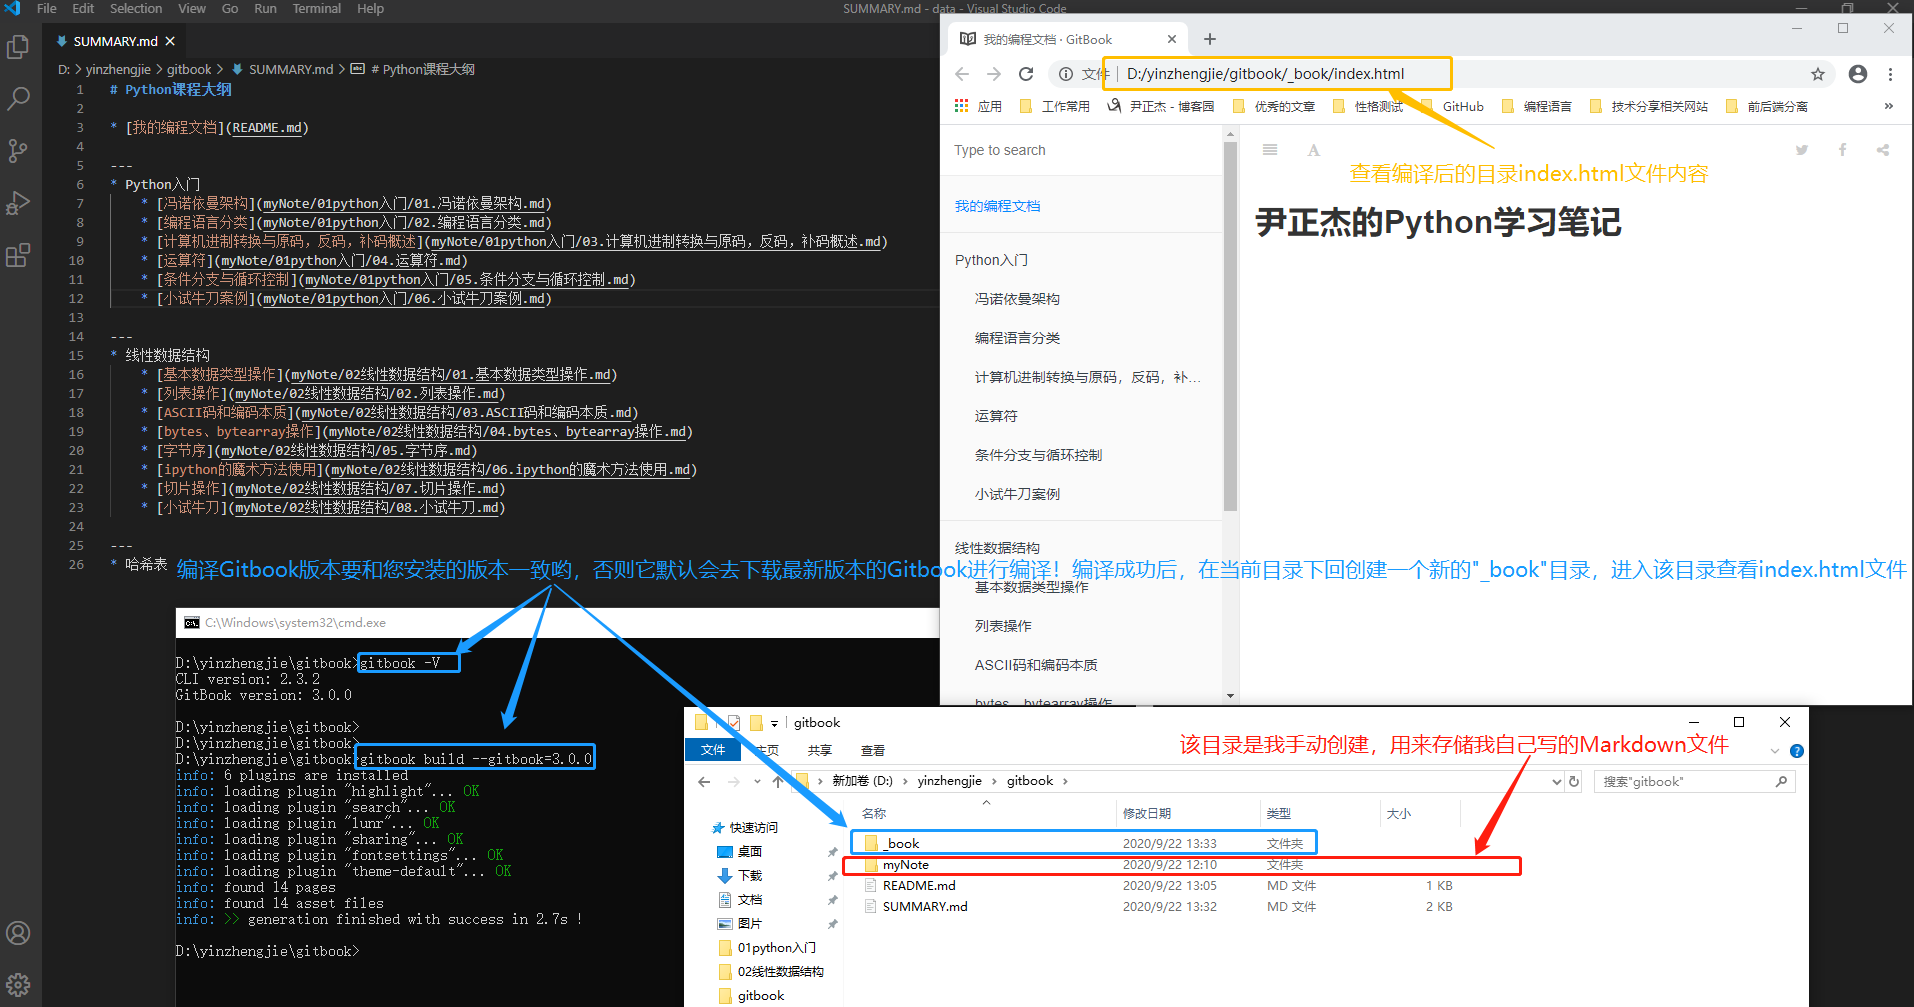Unpin 桌面 from Quick access
1914x1007 pixels.
(832, 851)
